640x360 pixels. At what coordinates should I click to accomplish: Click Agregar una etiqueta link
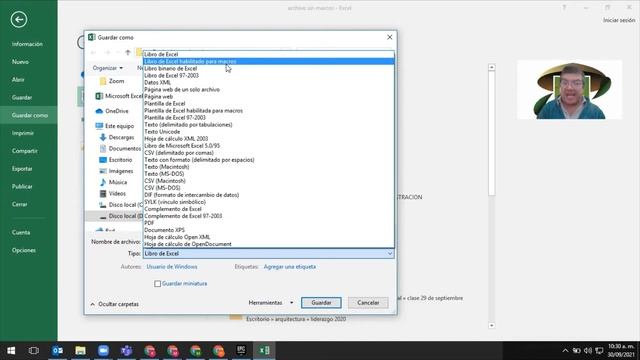coord(290,267)
